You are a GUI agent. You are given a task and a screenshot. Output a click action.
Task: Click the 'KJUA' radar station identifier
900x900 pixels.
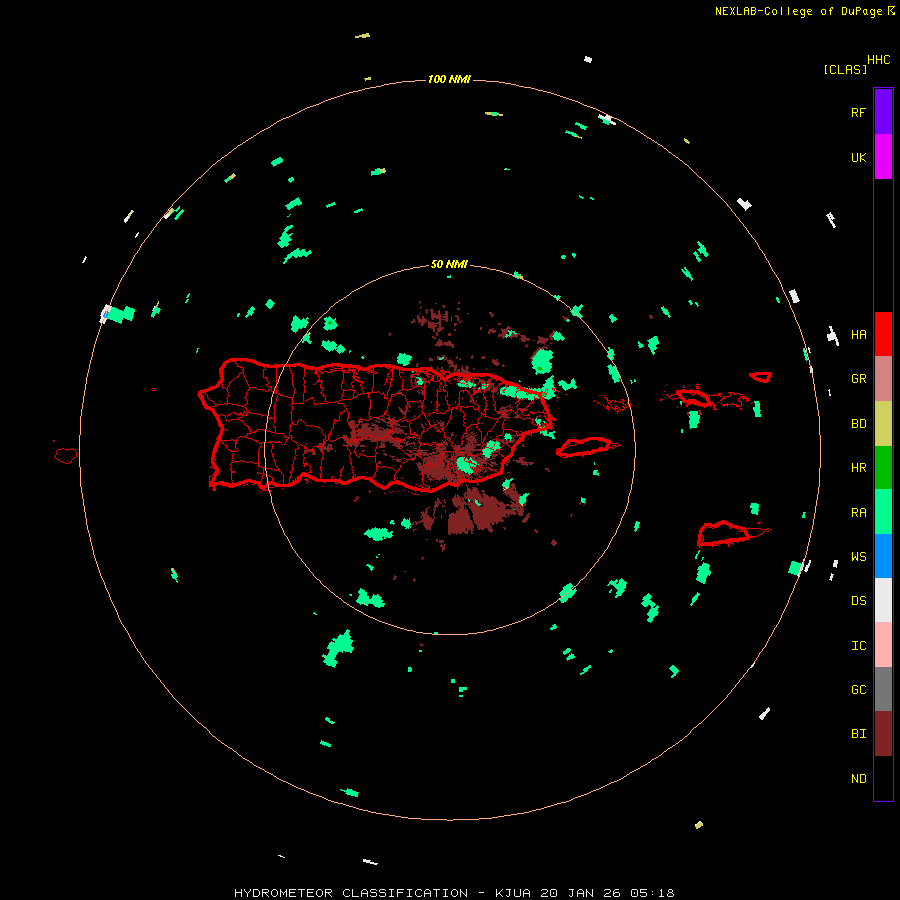coord(513,893)
